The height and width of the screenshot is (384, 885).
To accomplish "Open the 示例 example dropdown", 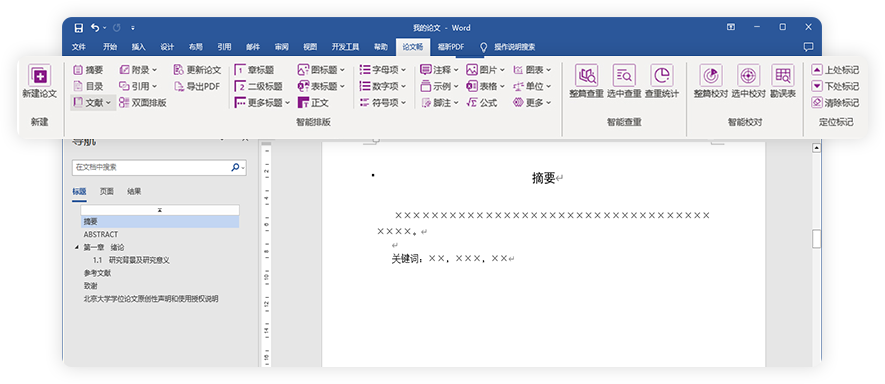I will tap(440, 86).
